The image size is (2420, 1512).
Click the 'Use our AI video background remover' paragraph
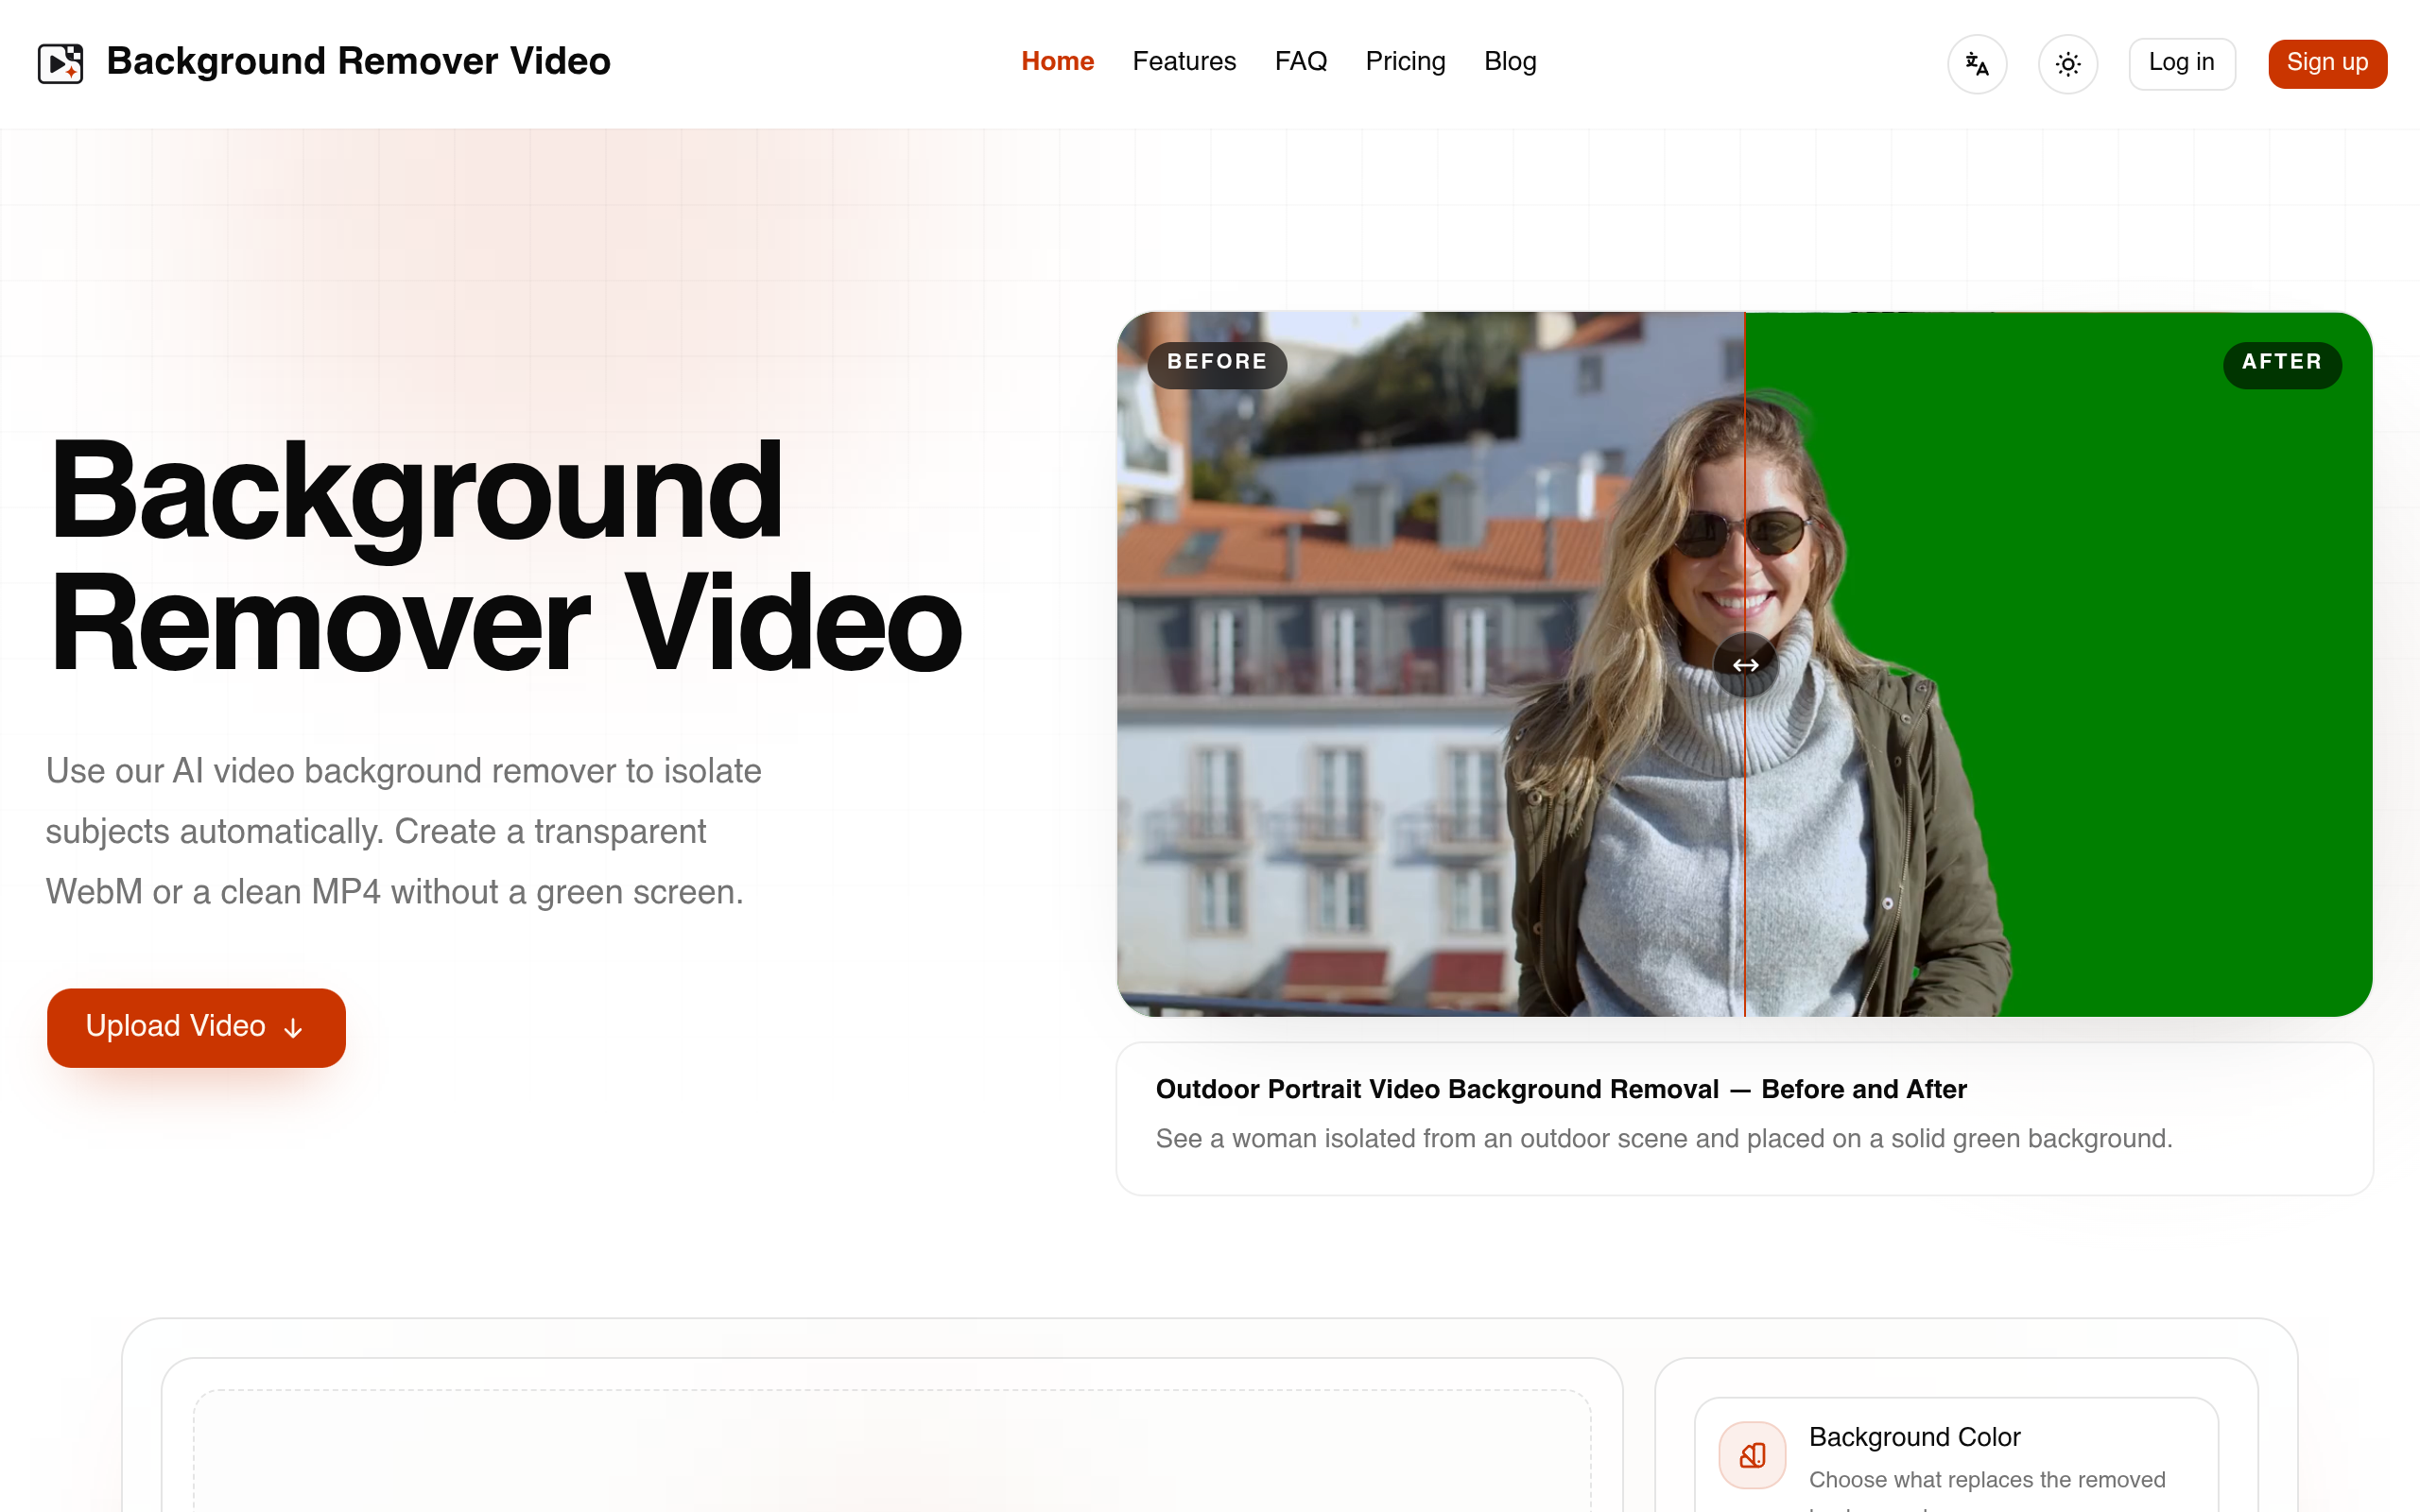point(404,832)
